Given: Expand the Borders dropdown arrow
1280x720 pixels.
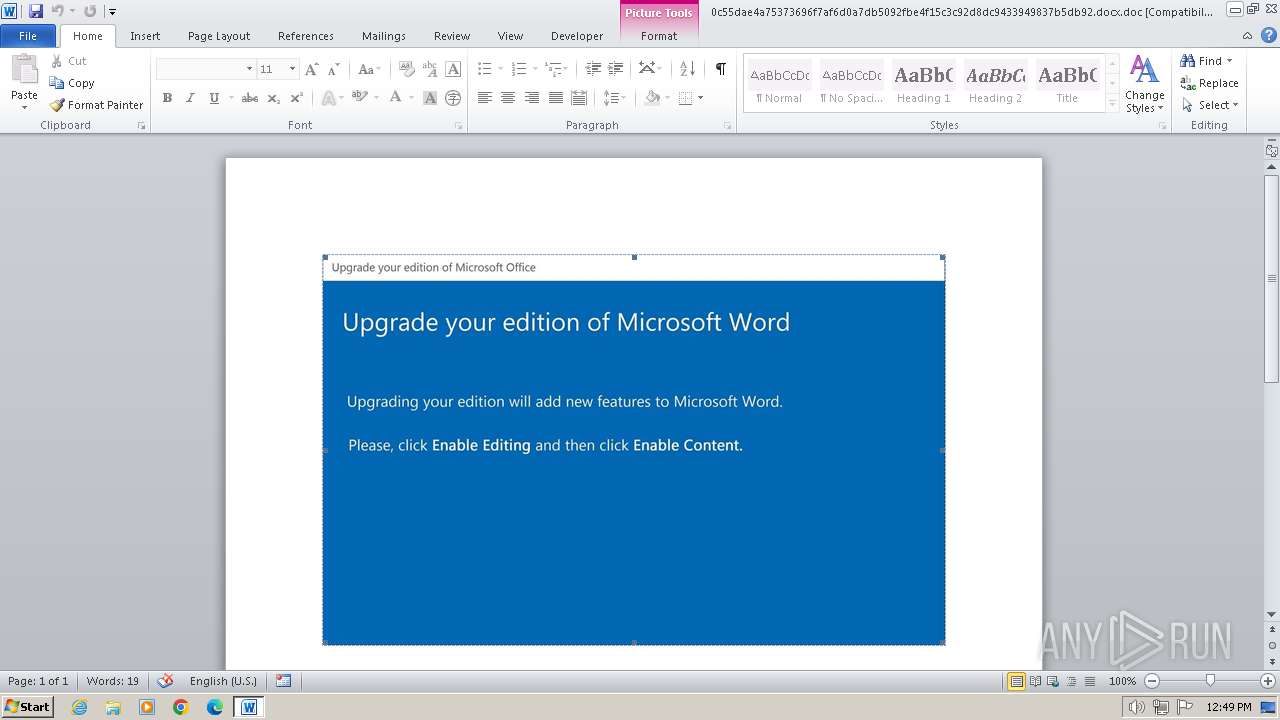Looking at the screenshot, I should coord(700,98).
